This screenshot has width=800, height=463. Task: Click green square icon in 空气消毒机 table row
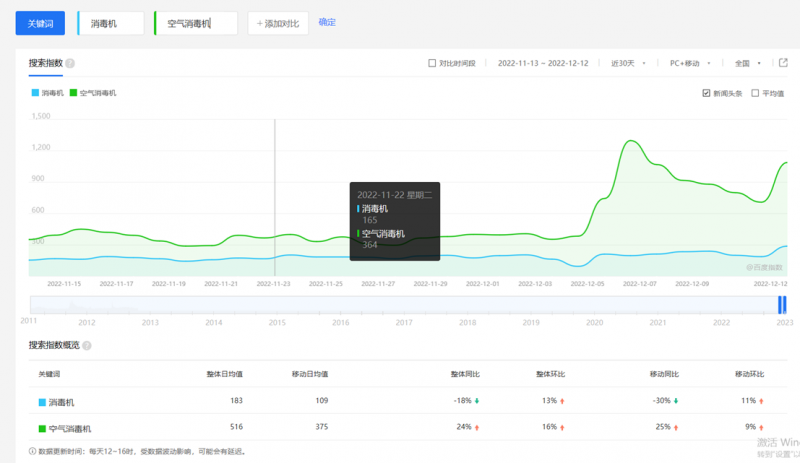(x=42, y=429)
